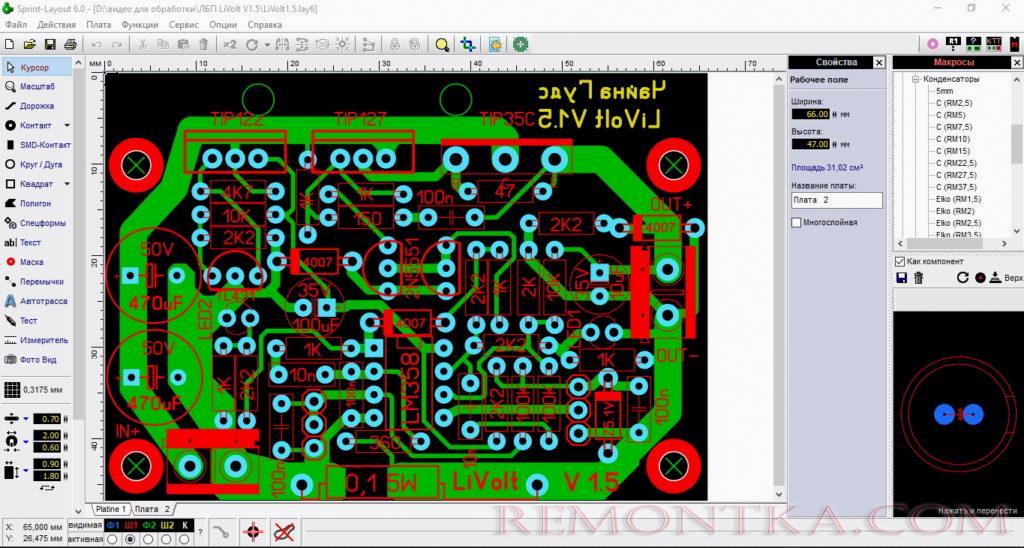Set Ф1 as active layer
This screenshot has width=1024, height=548.
[x=112, y=540]
